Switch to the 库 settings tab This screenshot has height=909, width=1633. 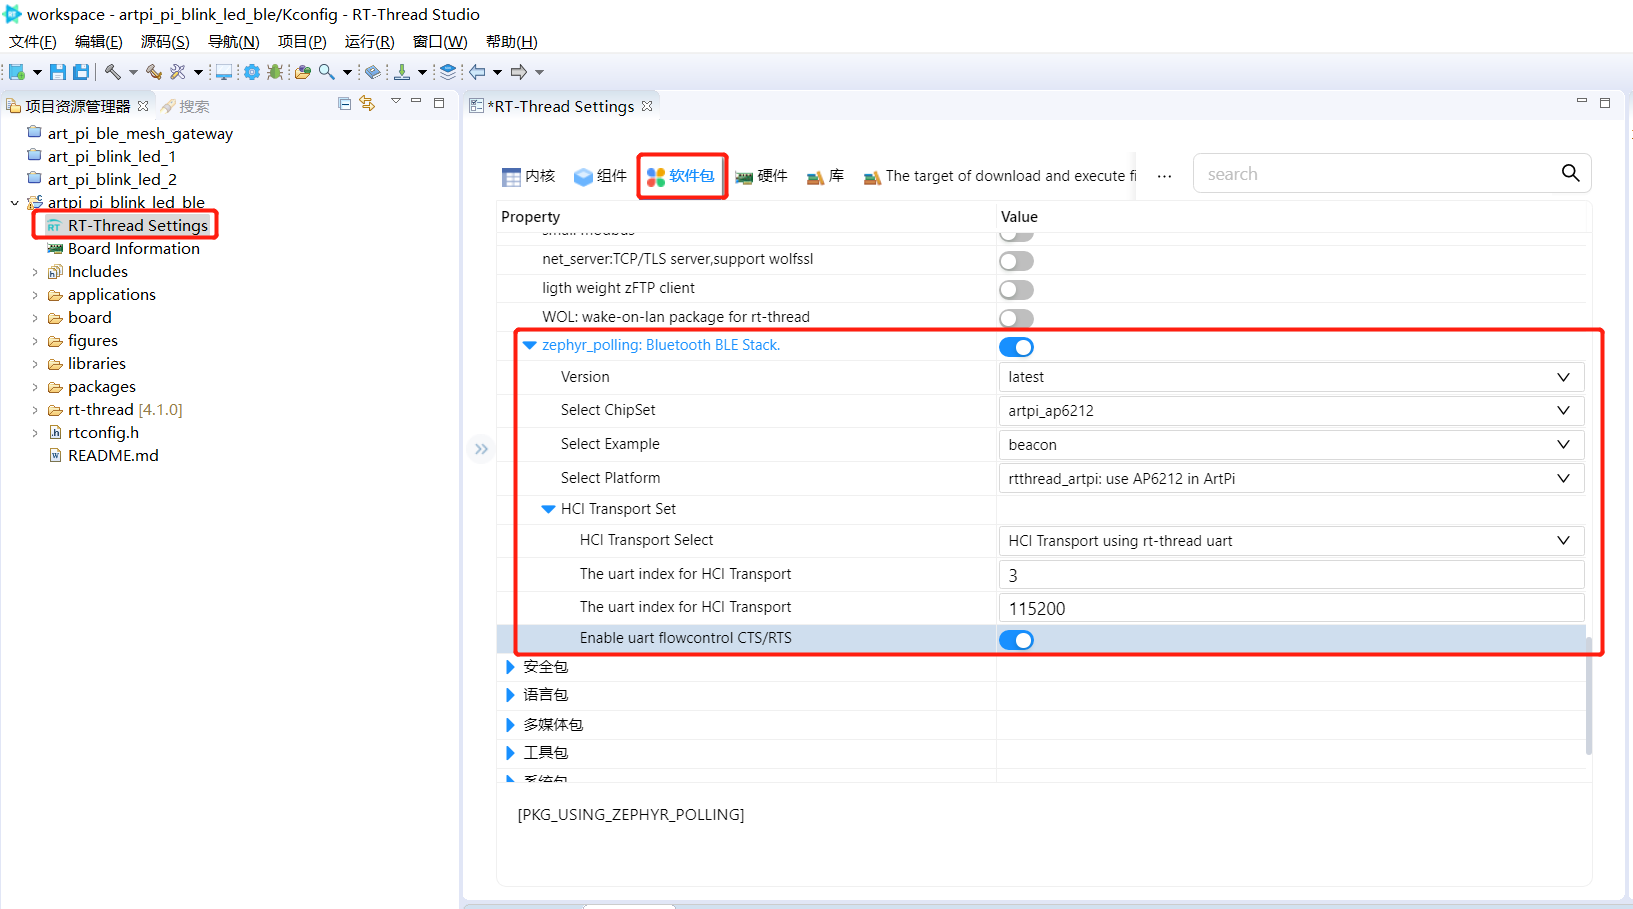point(825,176)
